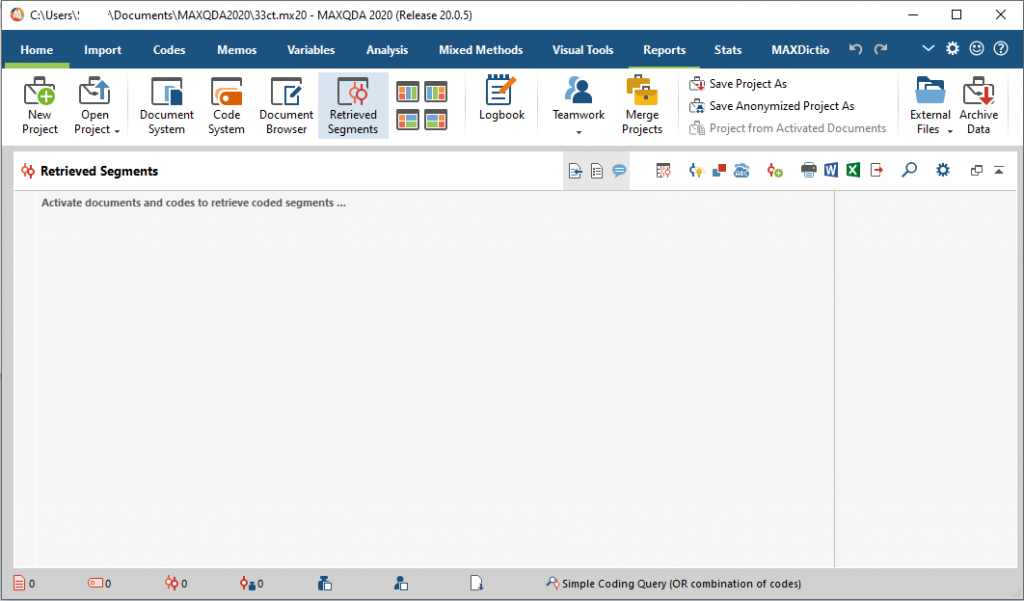Click the New Project icon
Viewport: 1024px width, 601px height.
point(40,91)
